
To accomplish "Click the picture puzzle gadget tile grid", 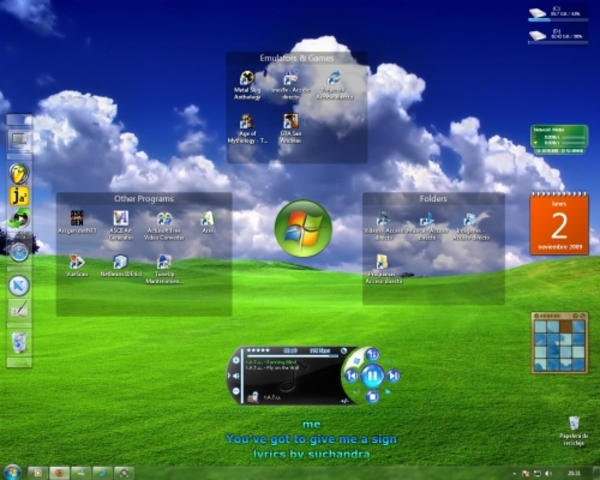I will (559, 346).
